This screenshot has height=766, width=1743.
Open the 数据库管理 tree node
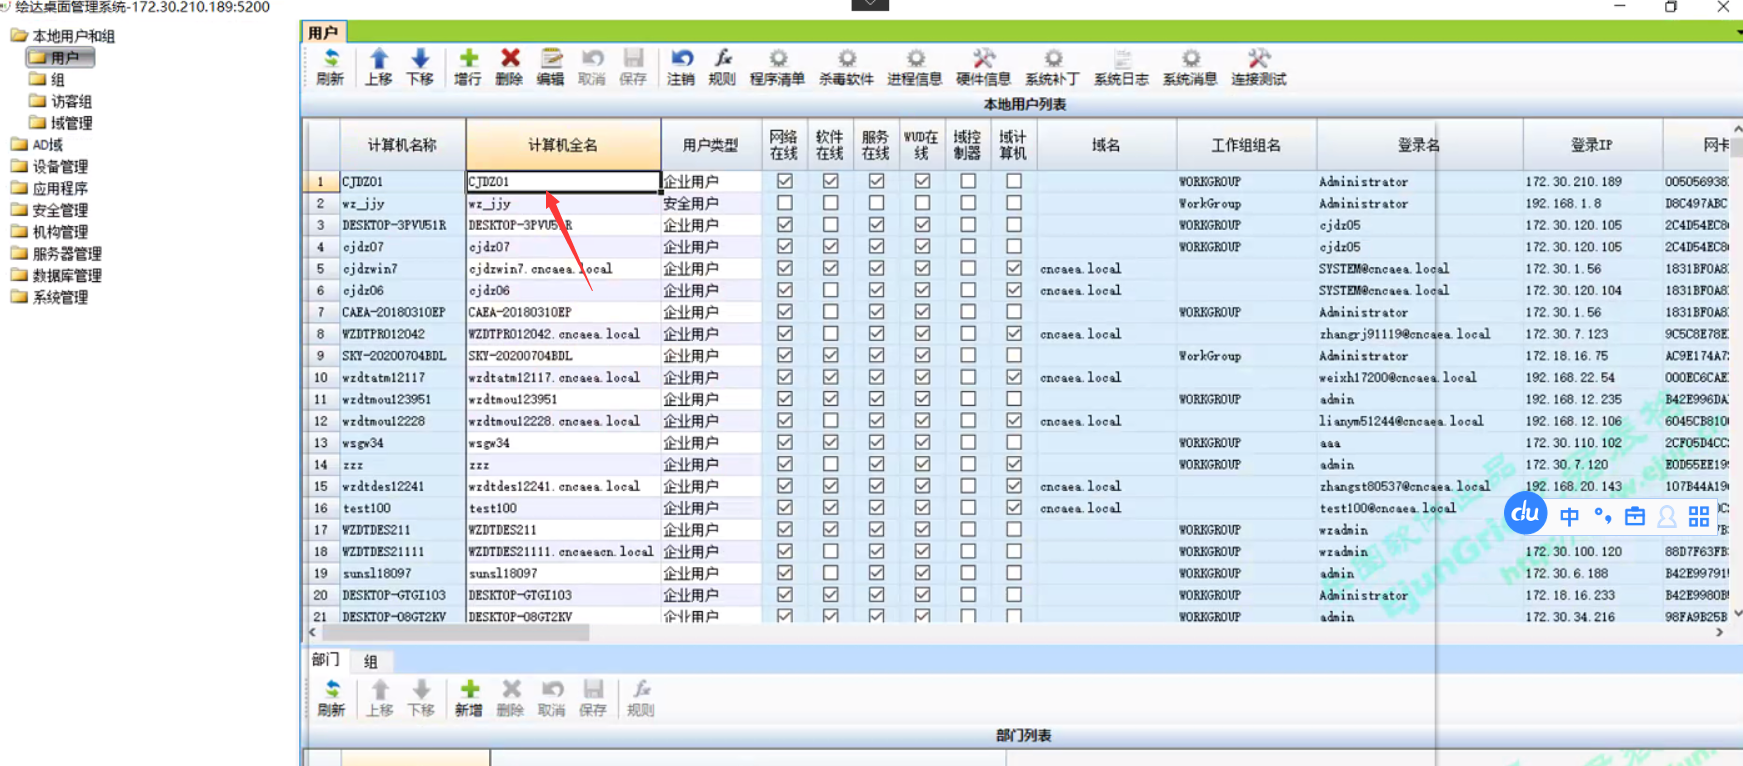click(57, 276)
